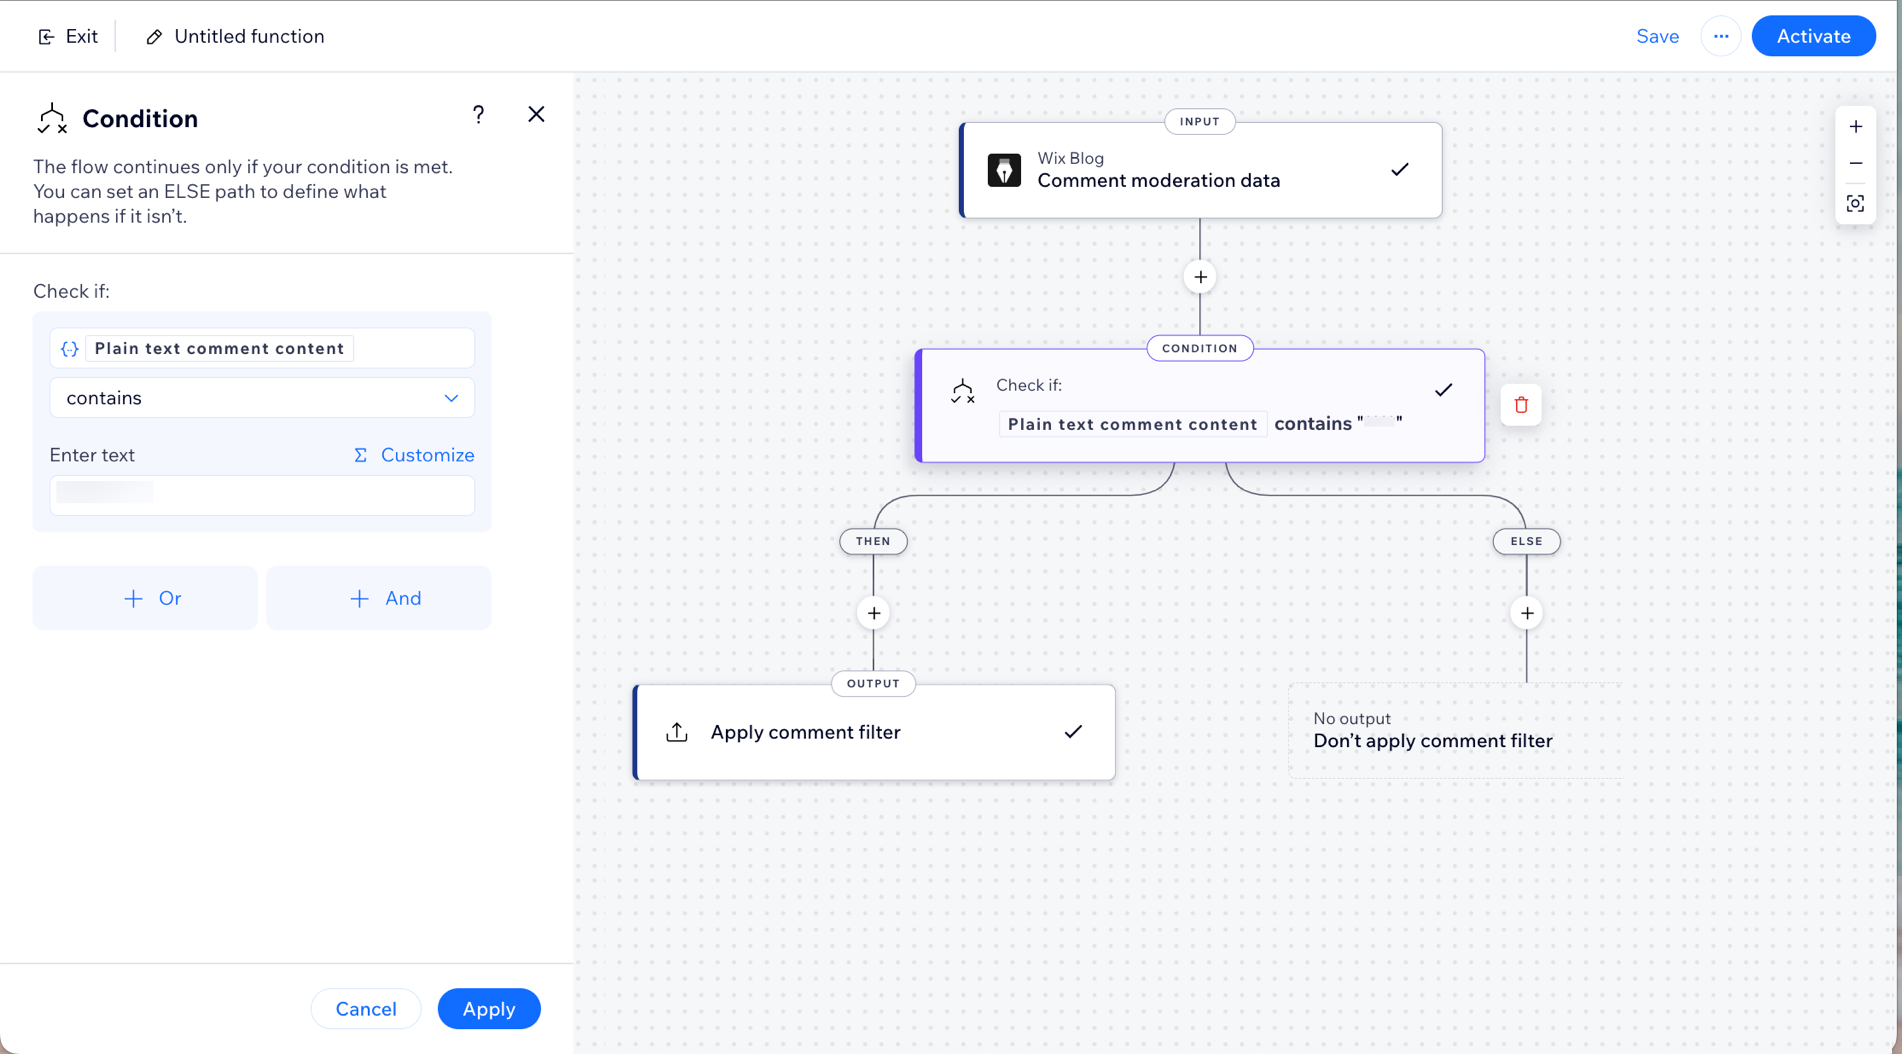Image resolution: width=1902 pixels, height=1054 pixels.
Task: Rename the Untitled function title
Action: click(x=249, y=36)
